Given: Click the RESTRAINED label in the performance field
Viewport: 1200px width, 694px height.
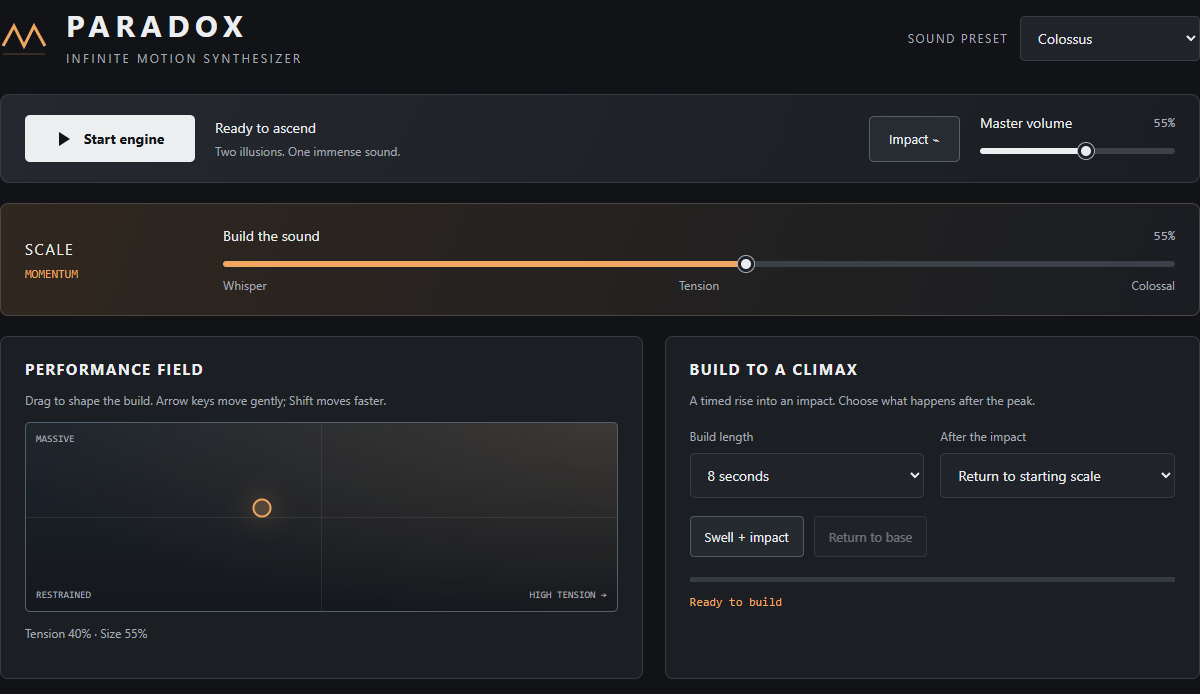Looking at the screenshot, I should point(63,595).
